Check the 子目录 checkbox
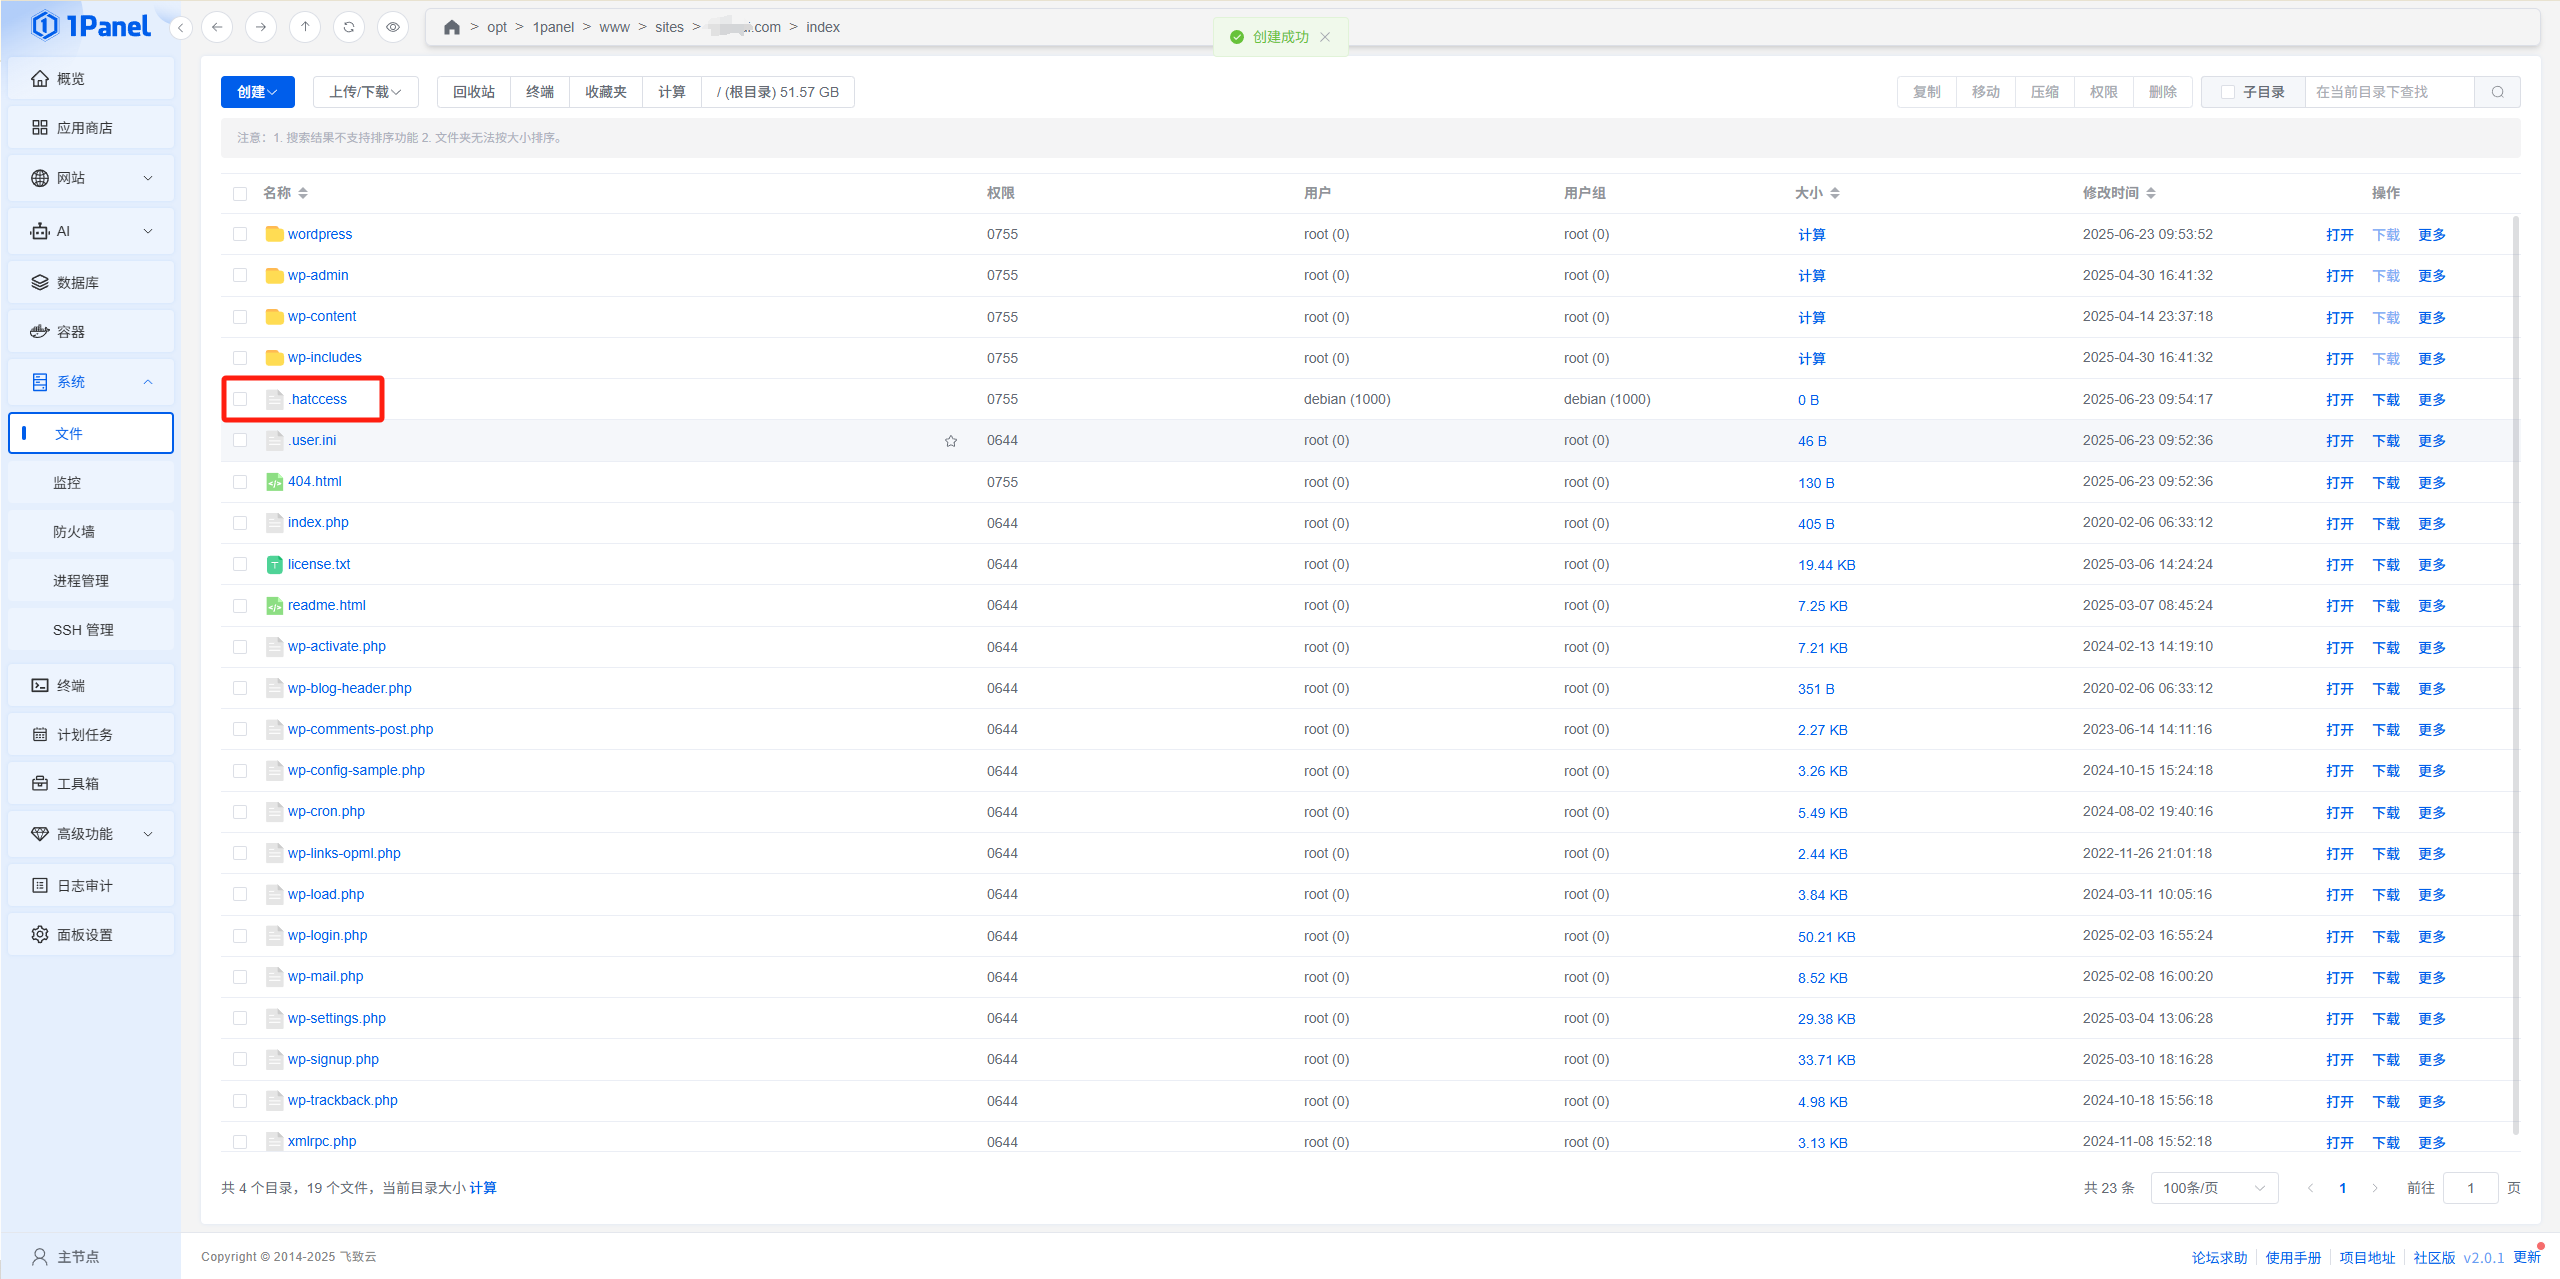The image size is (2560, 1279). pyautogui.click(x=2227, y=92)
